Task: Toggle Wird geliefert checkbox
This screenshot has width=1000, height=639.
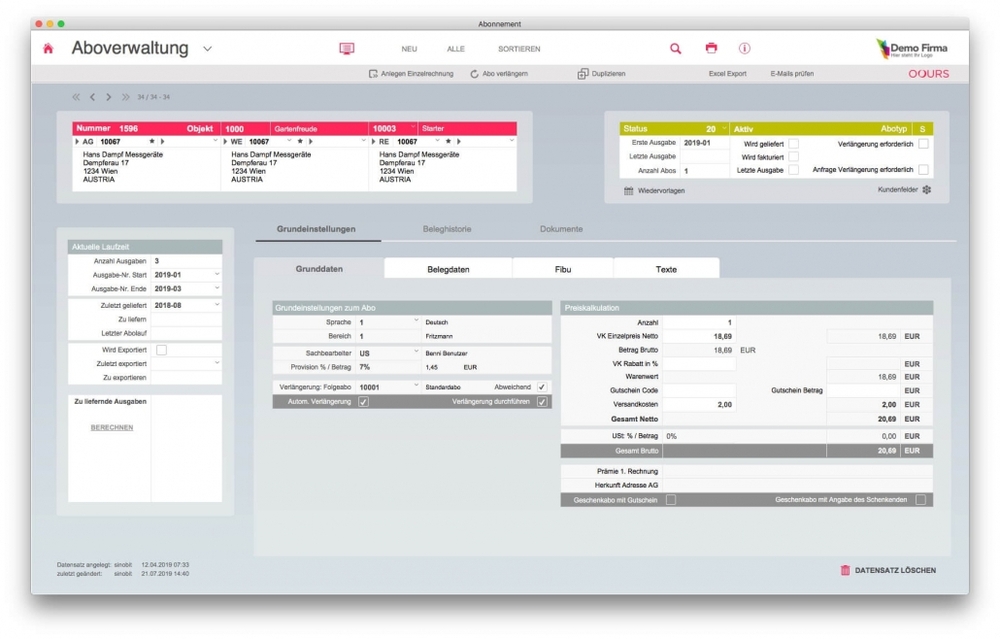Action: pyautogui.click(x=793, y=143)
